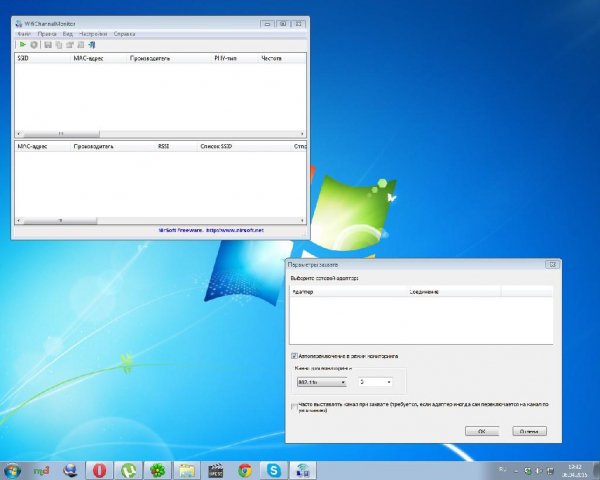Click the save (floppy disk) toolbar icon
Viewport: 600px width, 480px height.
coord(48,45)
